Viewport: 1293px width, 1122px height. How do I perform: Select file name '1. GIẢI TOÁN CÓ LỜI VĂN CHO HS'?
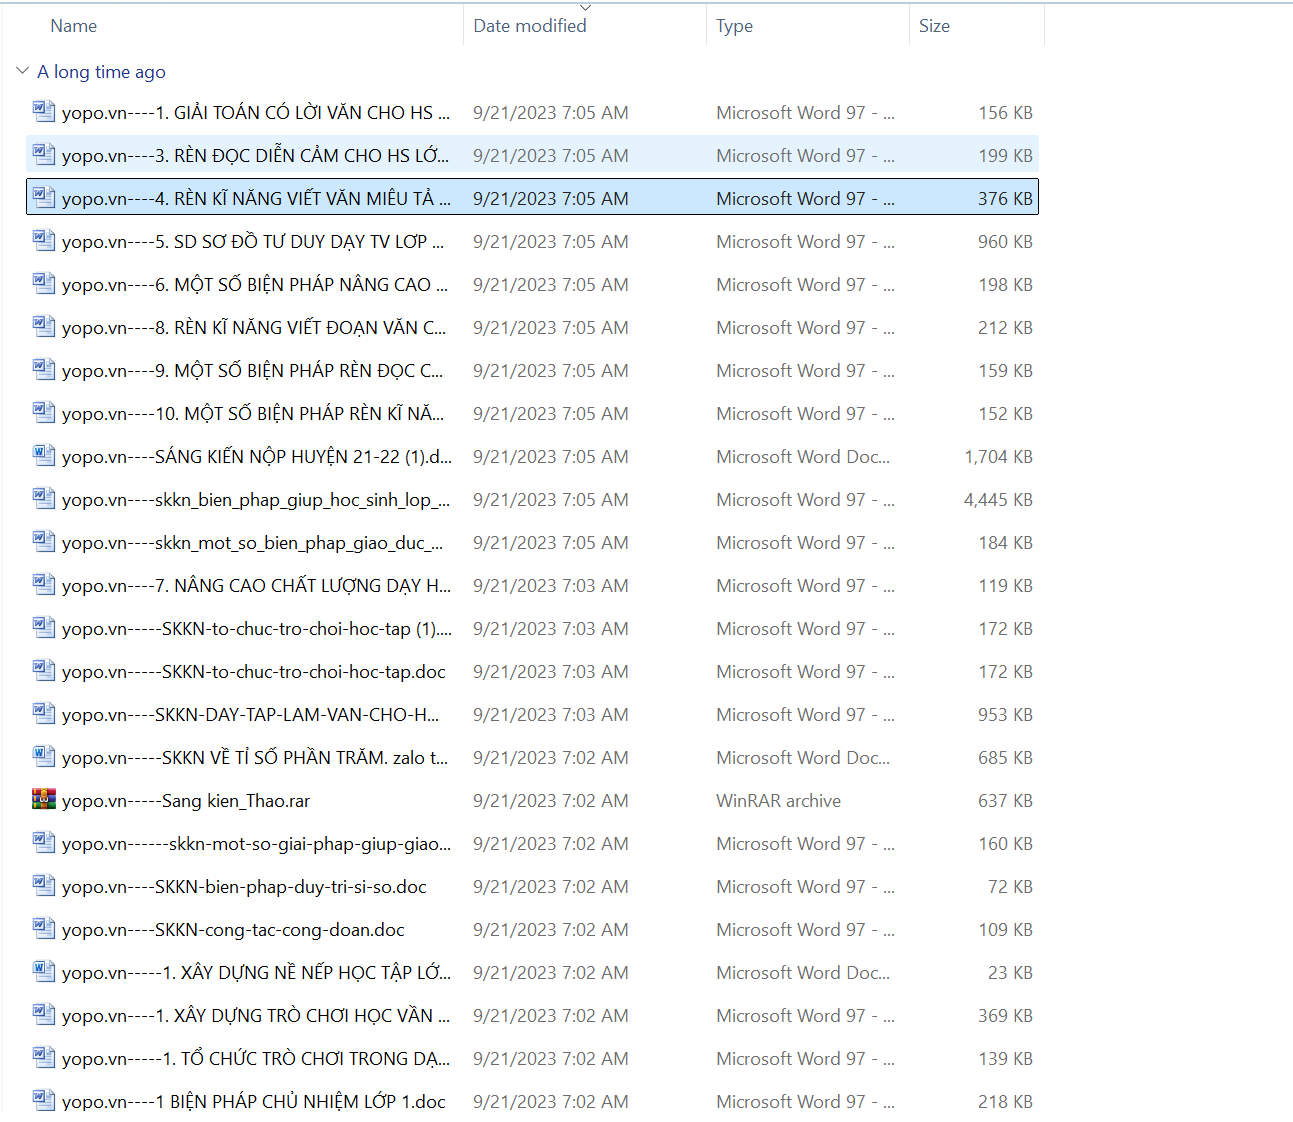click(x=255, y=113)
